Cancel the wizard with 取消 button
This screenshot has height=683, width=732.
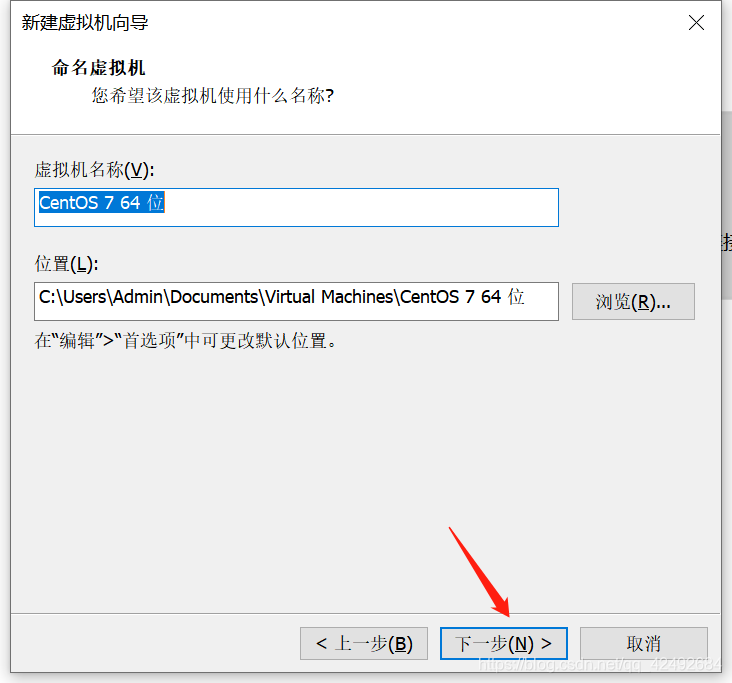(644, 643)
